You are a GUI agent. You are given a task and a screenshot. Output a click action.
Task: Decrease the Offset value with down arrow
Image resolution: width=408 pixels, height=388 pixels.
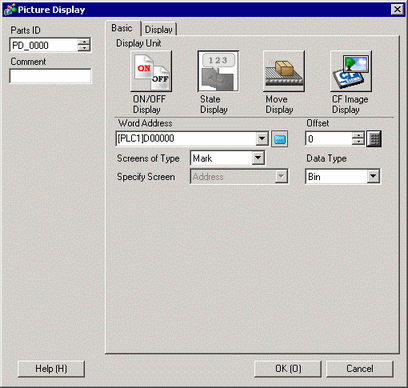tap(358, 142)
